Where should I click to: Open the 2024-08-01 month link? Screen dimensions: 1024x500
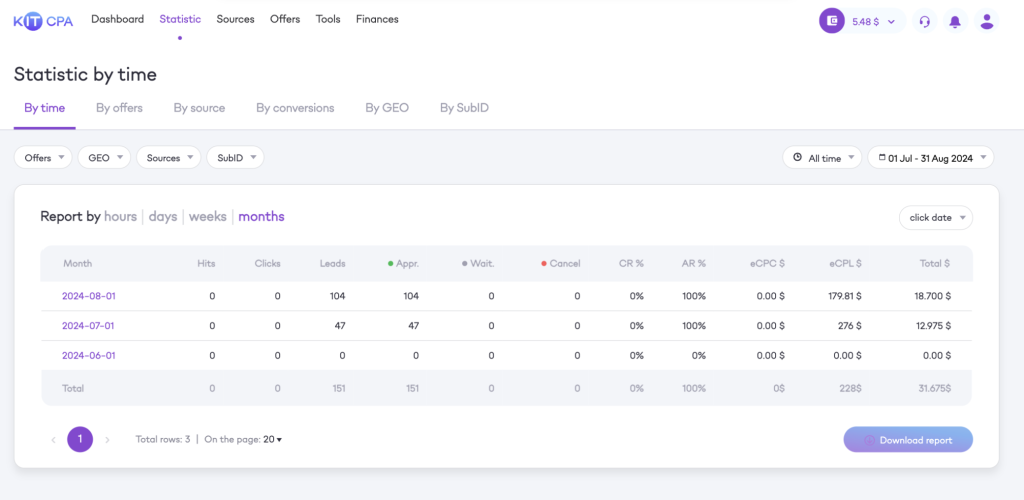(89, 296)
